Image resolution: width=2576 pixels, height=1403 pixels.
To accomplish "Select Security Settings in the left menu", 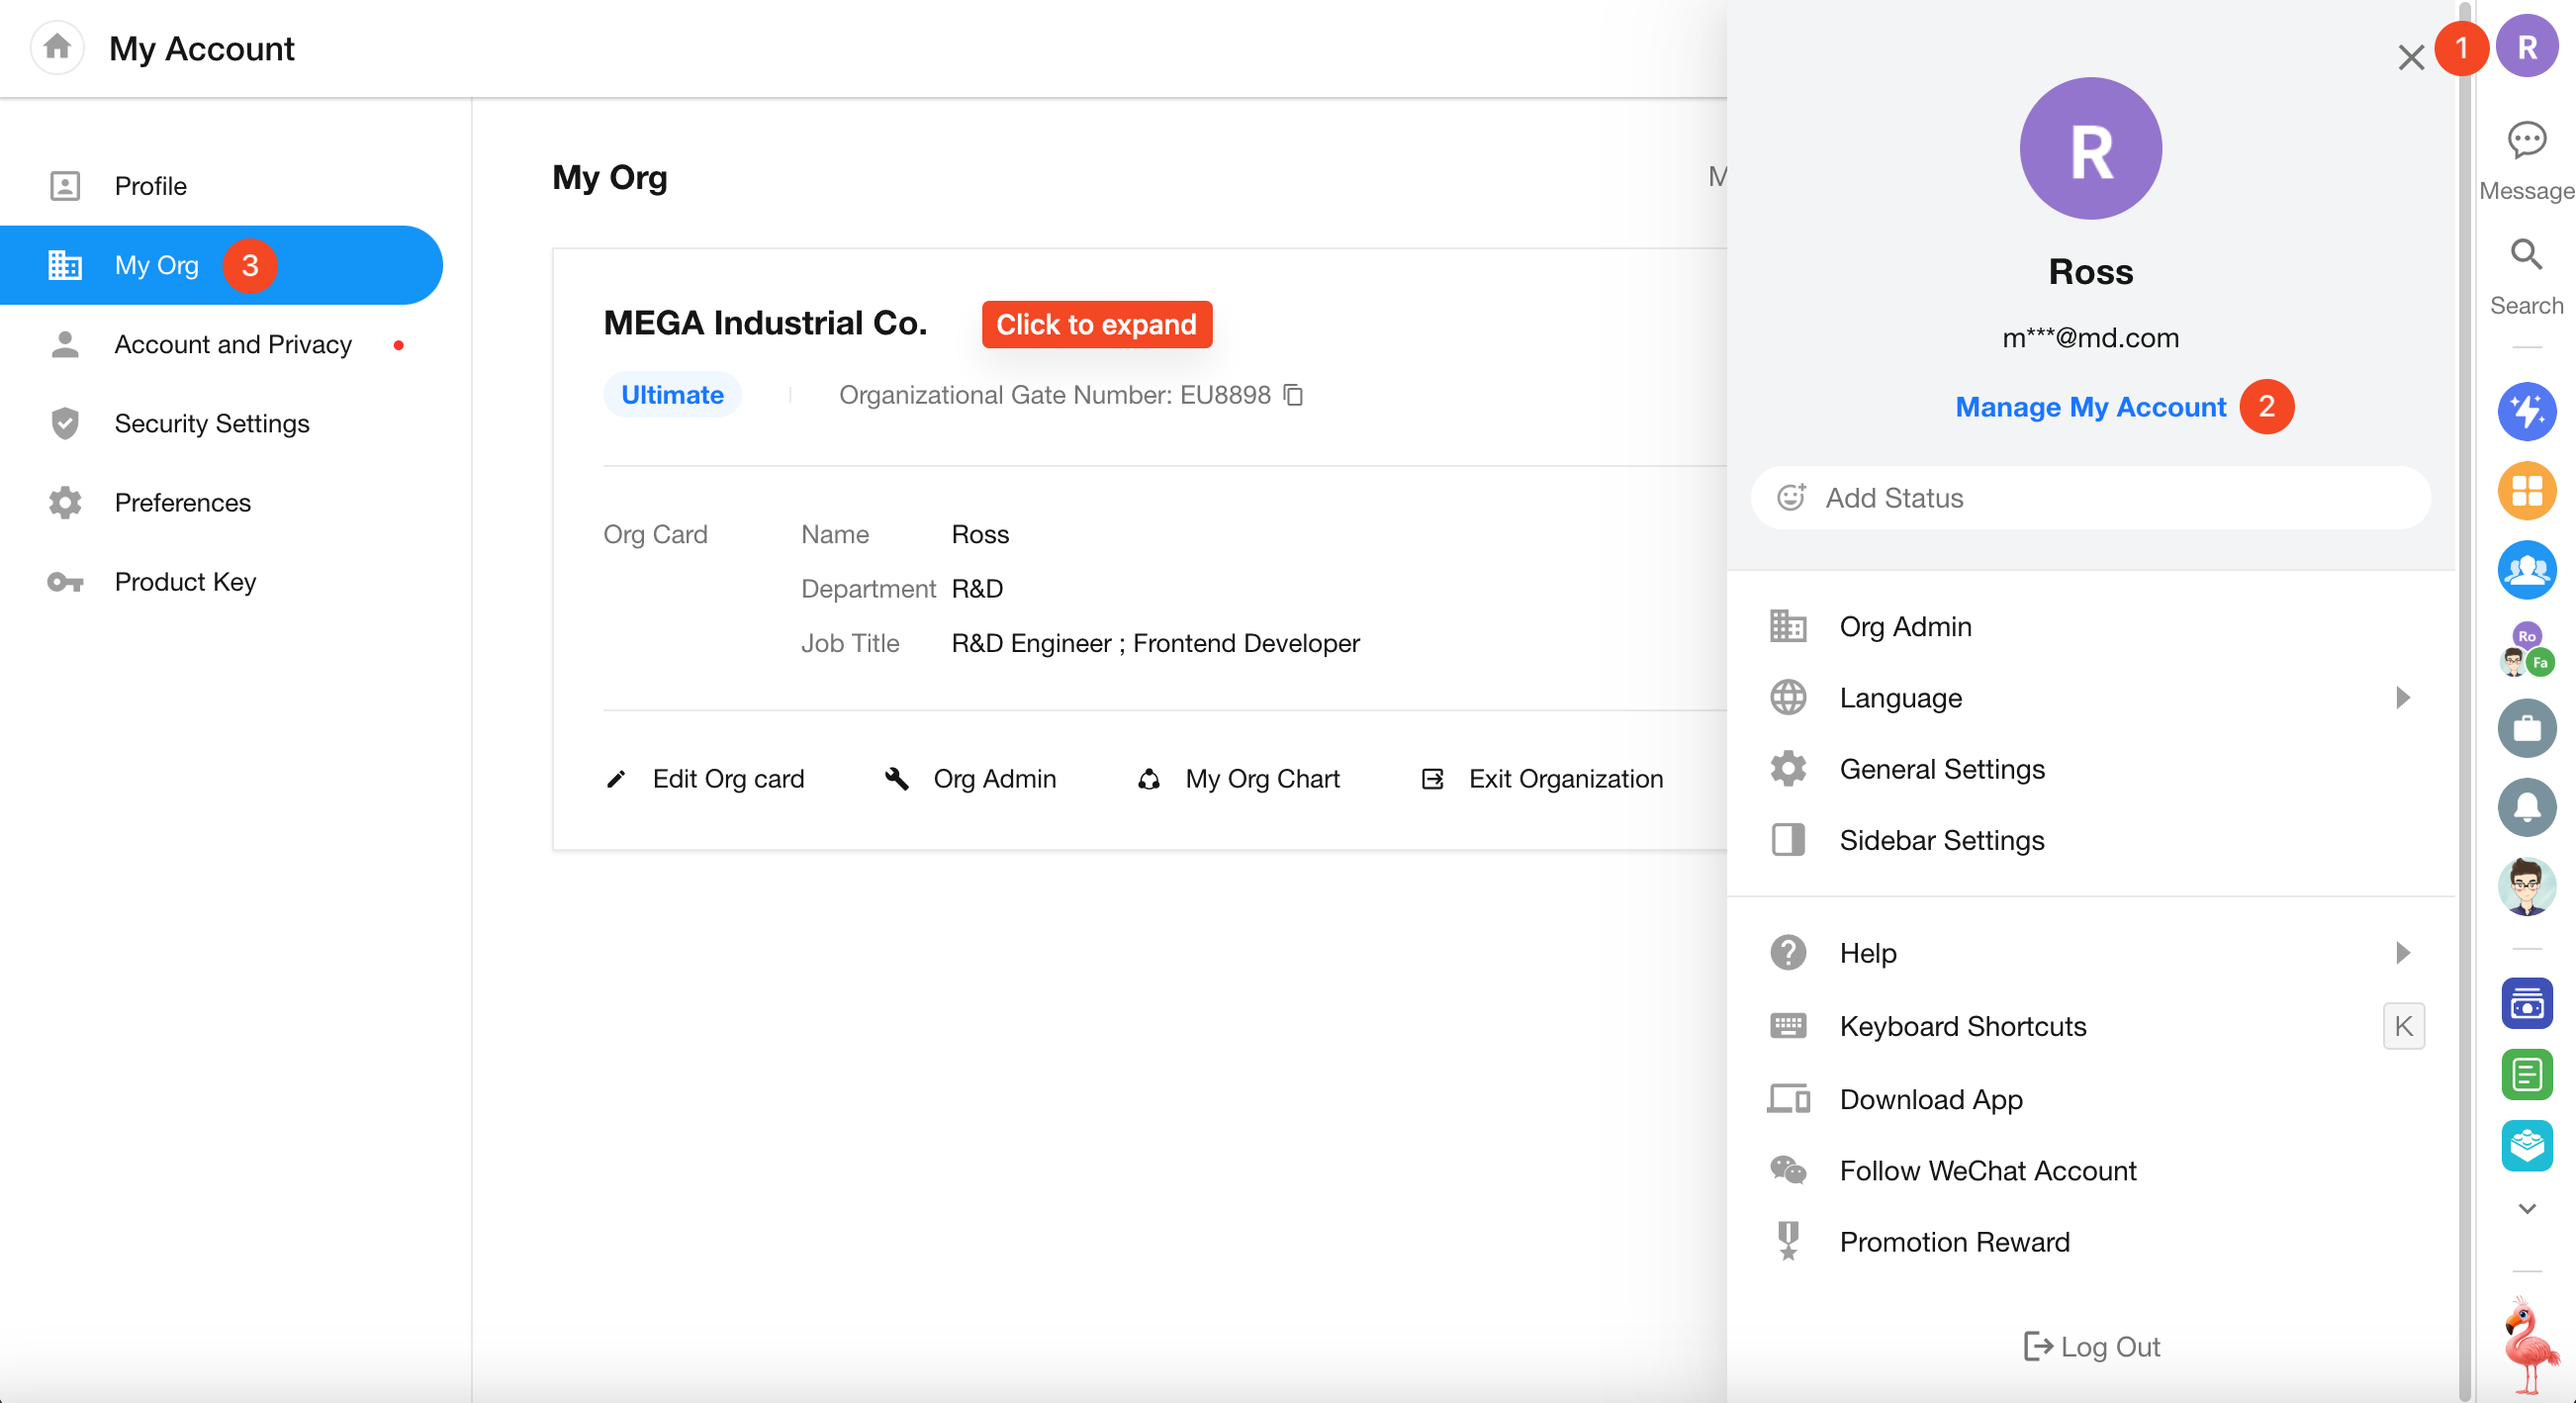I will 211,423.
